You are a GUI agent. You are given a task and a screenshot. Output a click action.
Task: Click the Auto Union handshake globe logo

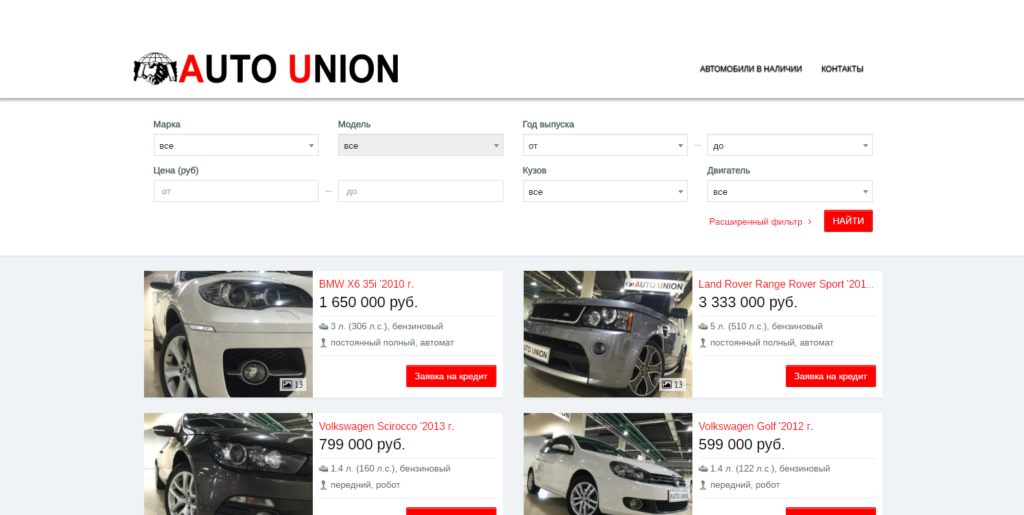pyautogui.click(x=155, y=69)
